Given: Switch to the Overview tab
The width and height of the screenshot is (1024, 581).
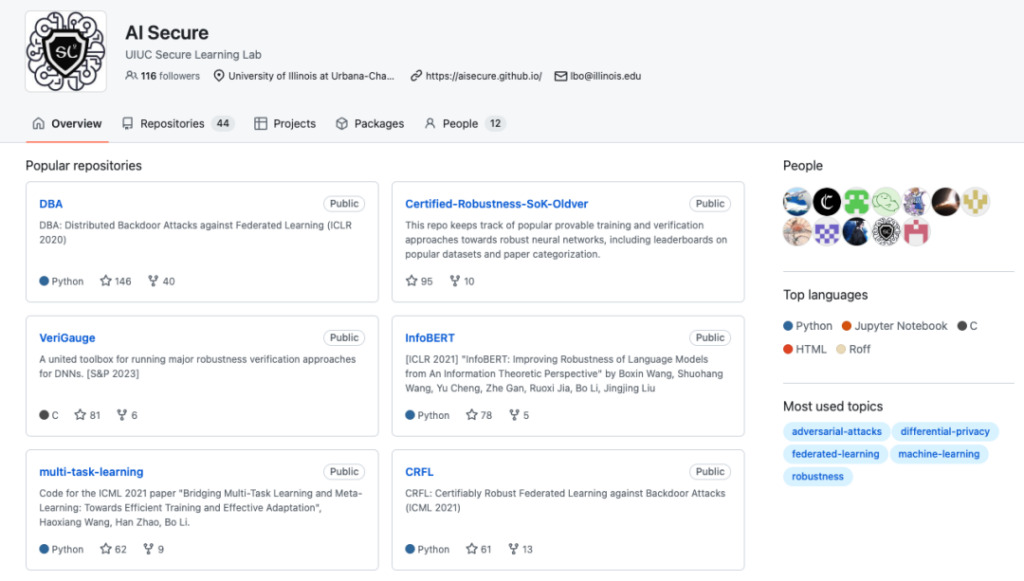Looking at the screenshot, I should click(x=67, y=123).
